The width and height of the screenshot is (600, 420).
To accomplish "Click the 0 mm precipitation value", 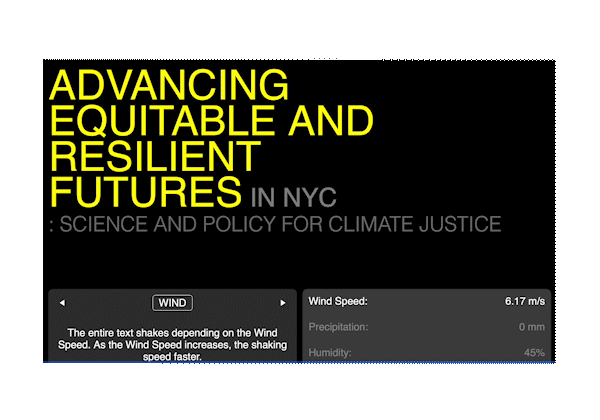I will (x=531, y=327).
